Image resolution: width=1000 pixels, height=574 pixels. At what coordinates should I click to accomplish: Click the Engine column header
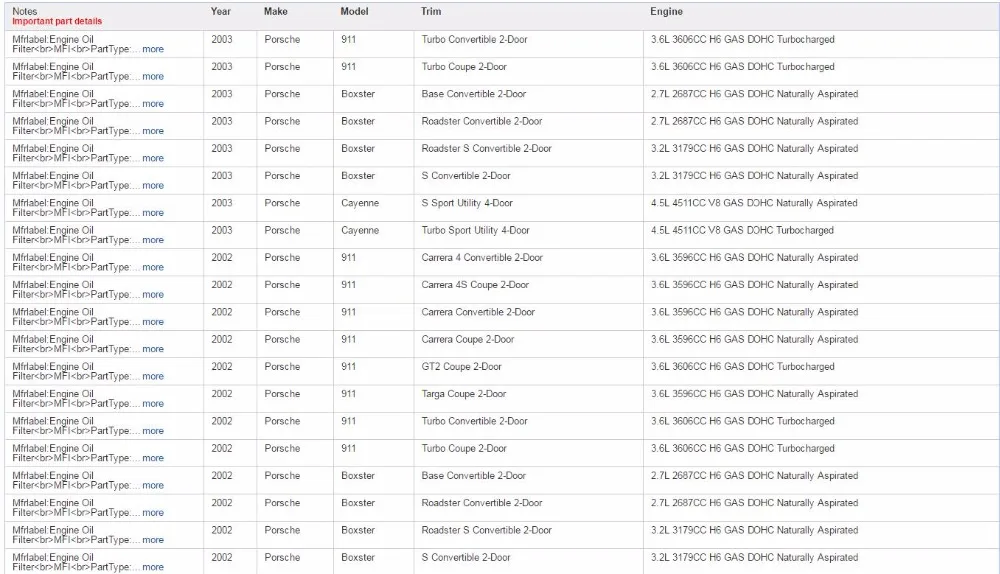666,11
